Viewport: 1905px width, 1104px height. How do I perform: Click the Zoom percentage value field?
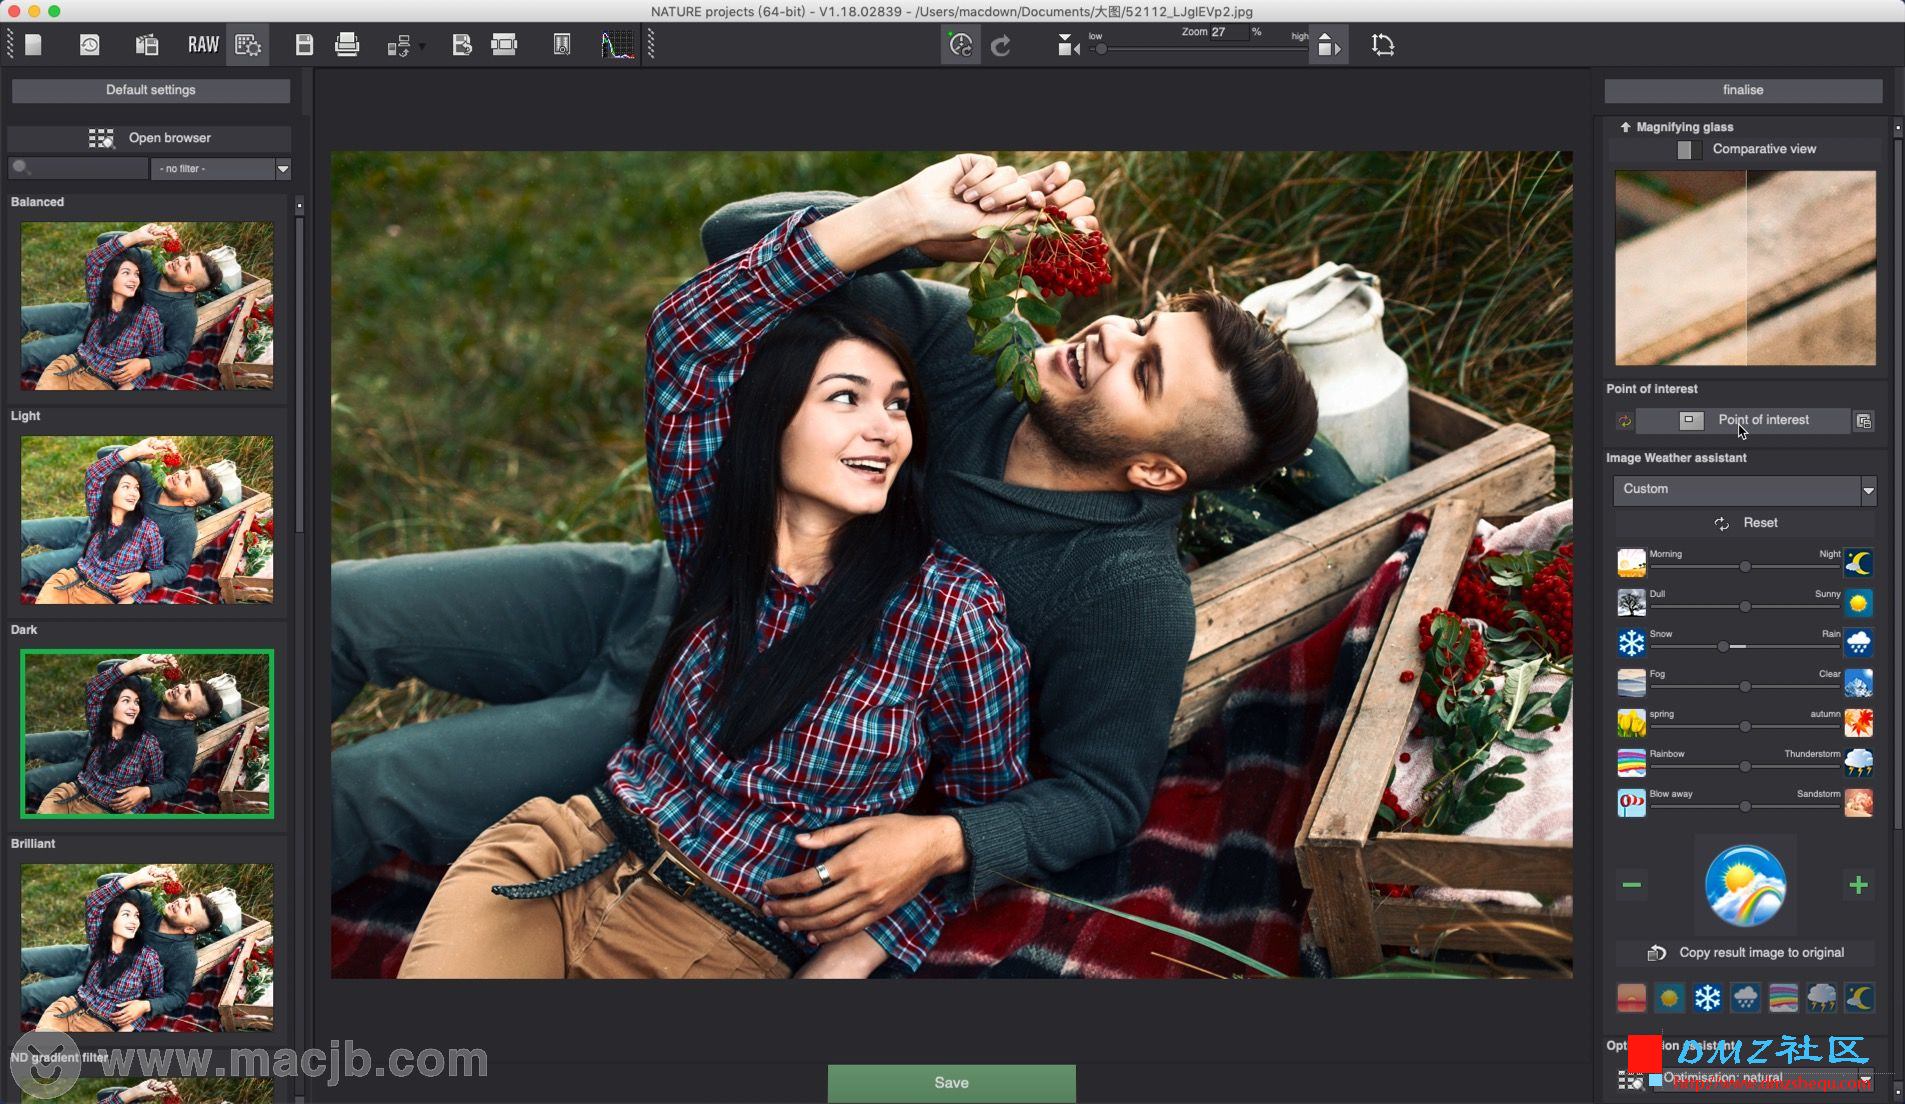(x=1229, y=32)
